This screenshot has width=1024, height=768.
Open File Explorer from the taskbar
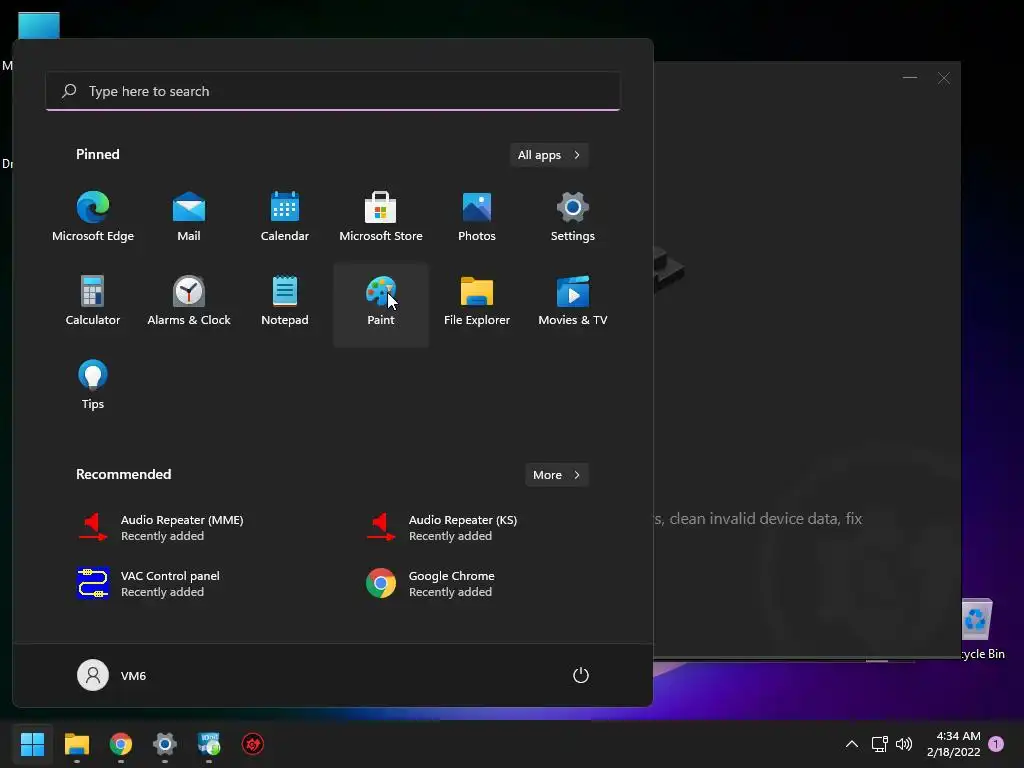point(76,744)
